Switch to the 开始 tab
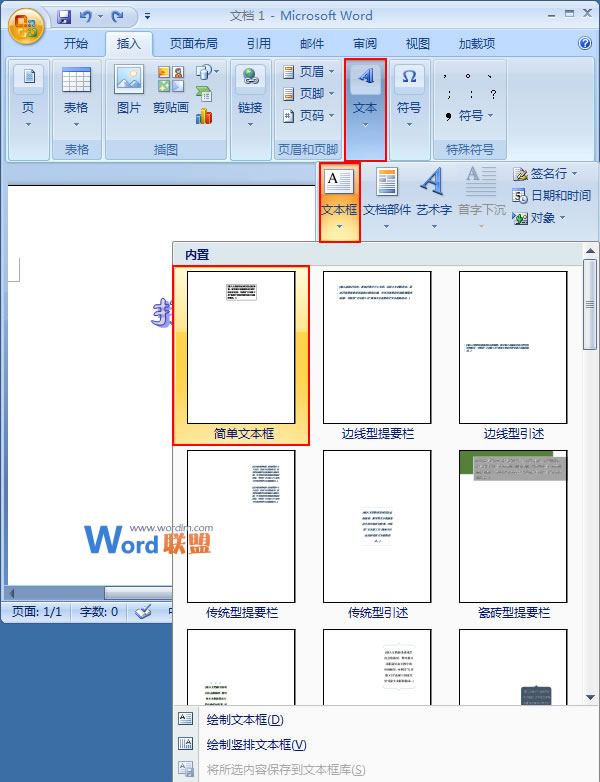The height and width of the screenshot is (782, 600). coord(76,43)
